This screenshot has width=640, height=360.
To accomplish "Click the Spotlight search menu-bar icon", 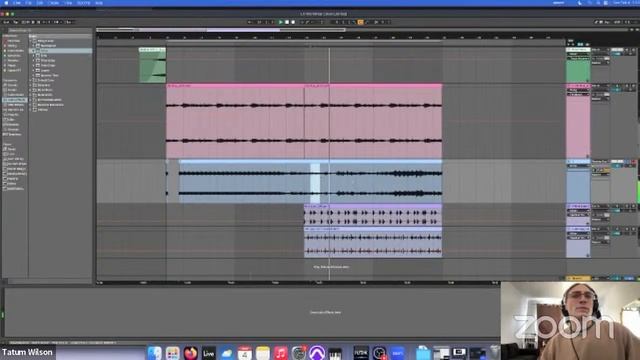I will pos(599,3).
